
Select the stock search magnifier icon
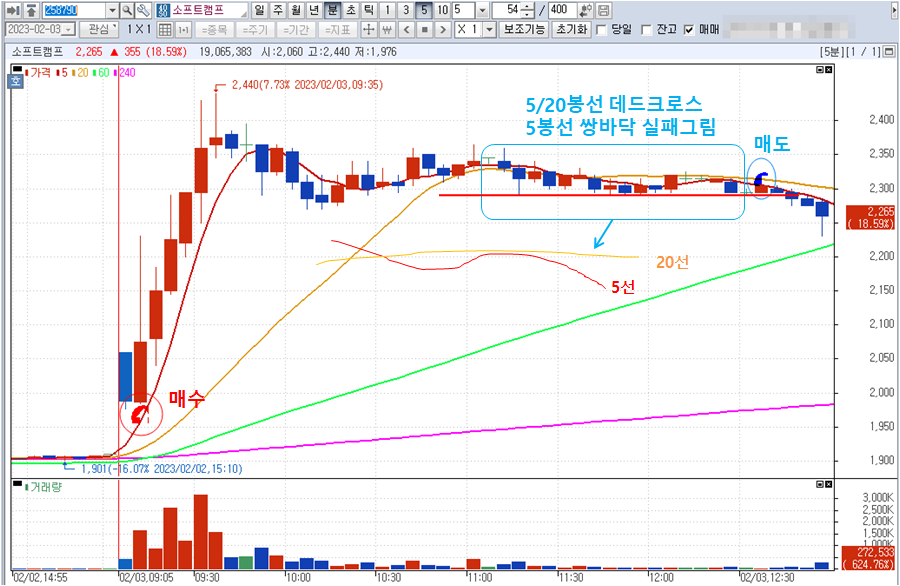(x=125, y=9)
